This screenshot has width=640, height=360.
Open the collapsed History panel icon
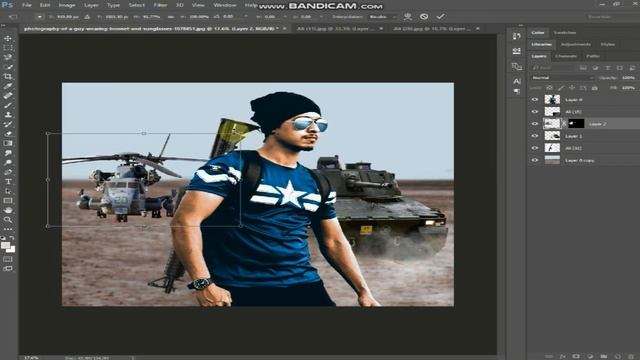pyautogui.click(x=517, y=36)
